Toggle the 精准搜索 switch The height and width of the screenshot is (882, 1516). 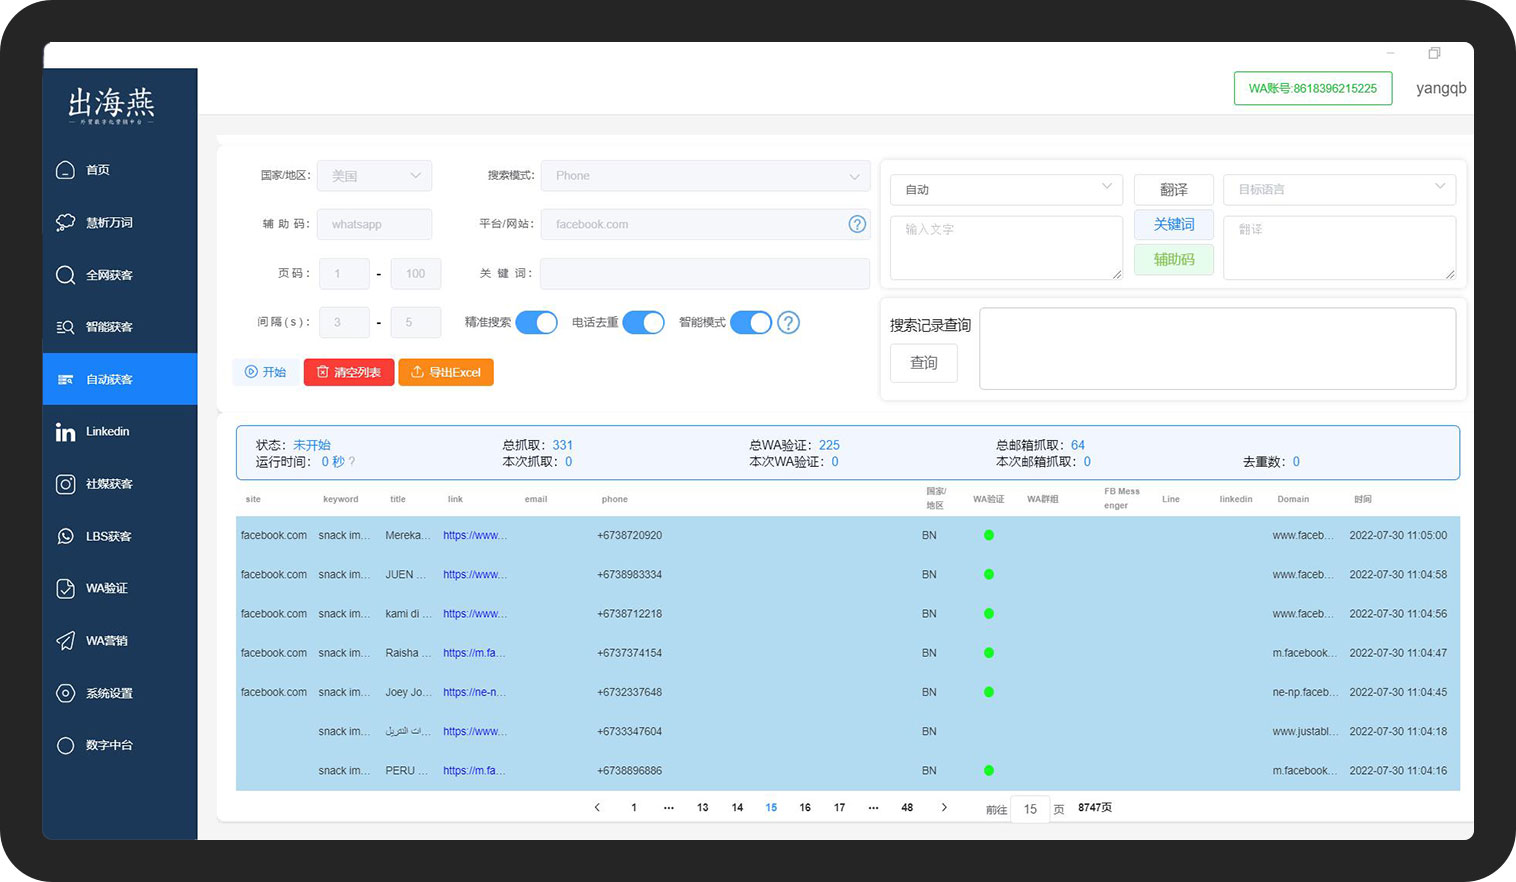tap(536, 323)
